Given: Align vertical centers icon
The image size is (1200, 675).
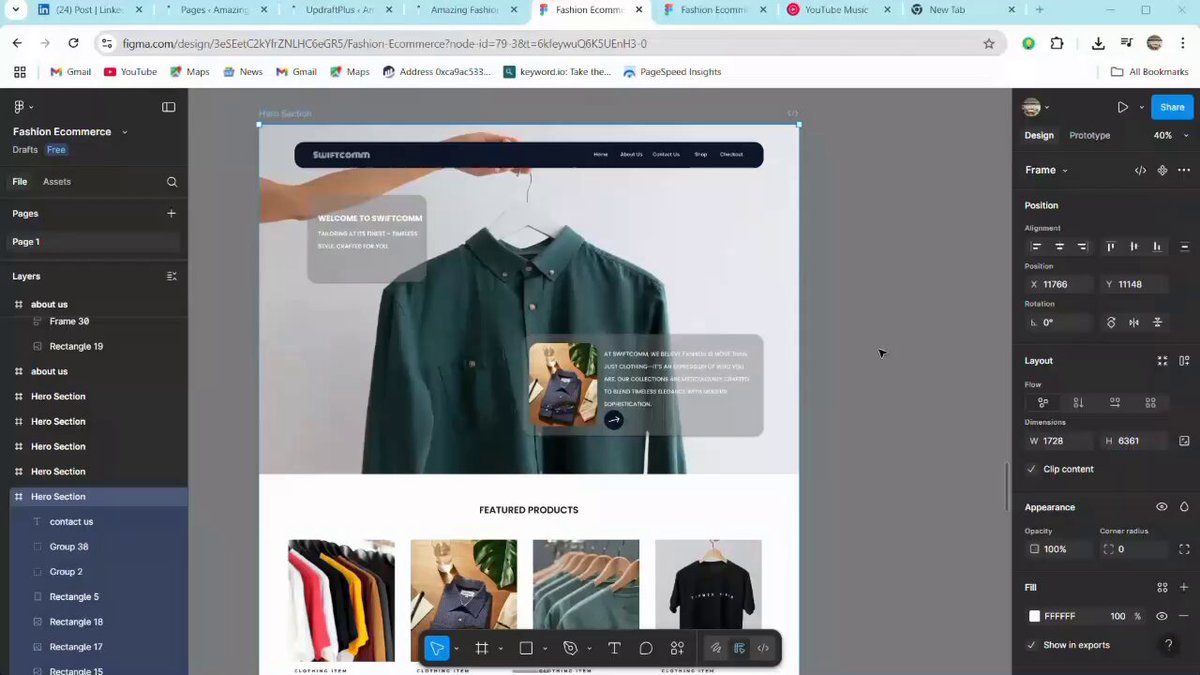Looking at the screenshot, I should [1133, 246].
